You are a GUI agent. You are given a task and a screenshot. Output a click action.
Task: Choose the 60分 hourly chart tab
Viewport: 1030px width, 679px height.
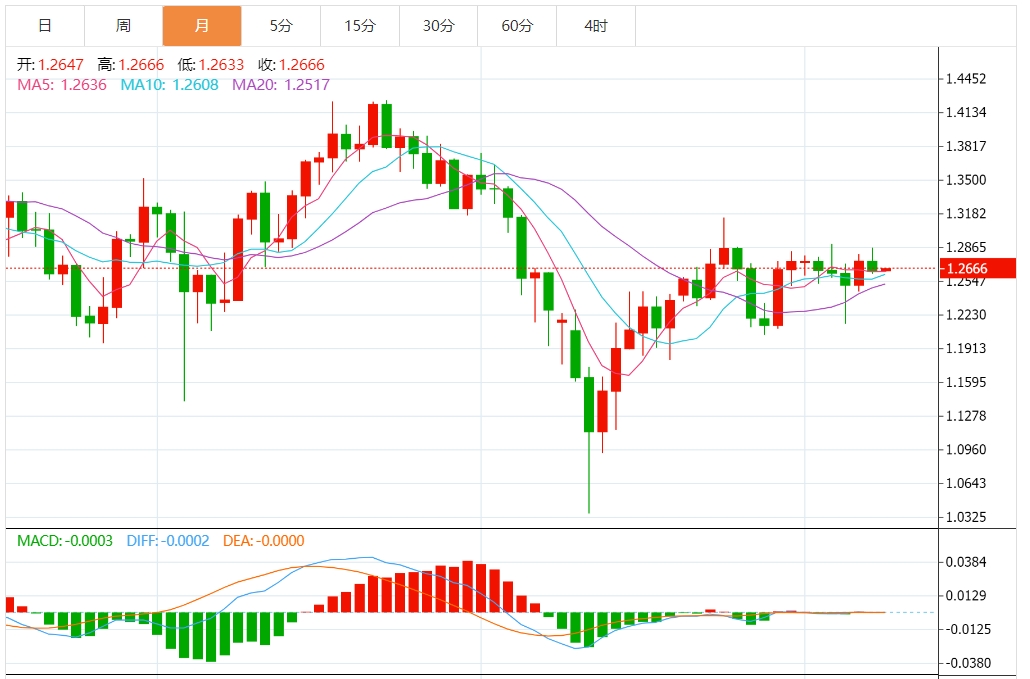click(x=518, y=26)
